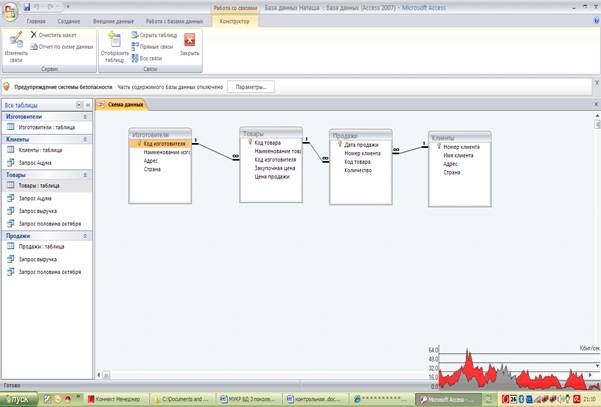Click the Изменить связи ribbon button
This screenshot has width=601, height=407.
[16, 44]
